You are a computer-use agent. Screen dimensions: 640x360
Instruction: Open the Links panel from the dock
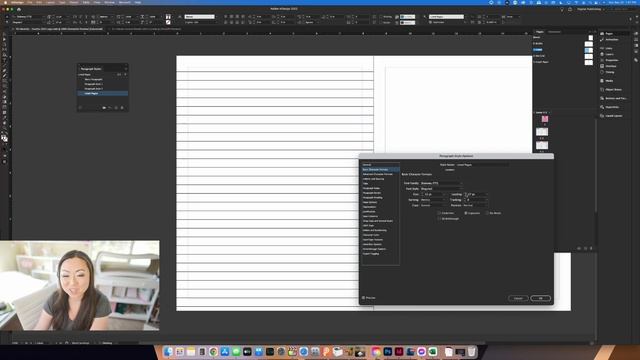coord(609,48)
